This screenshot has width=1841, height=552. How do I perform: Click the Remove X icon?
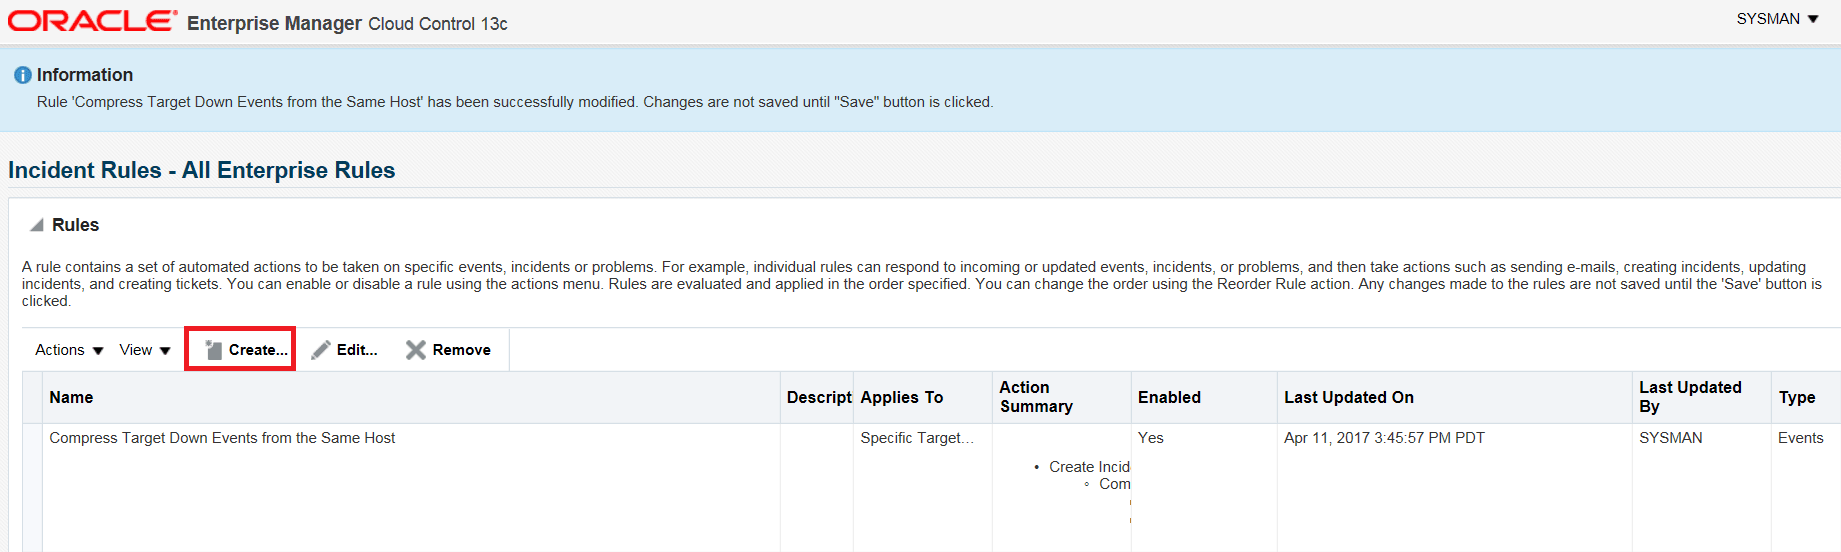[x=416, y=350]
